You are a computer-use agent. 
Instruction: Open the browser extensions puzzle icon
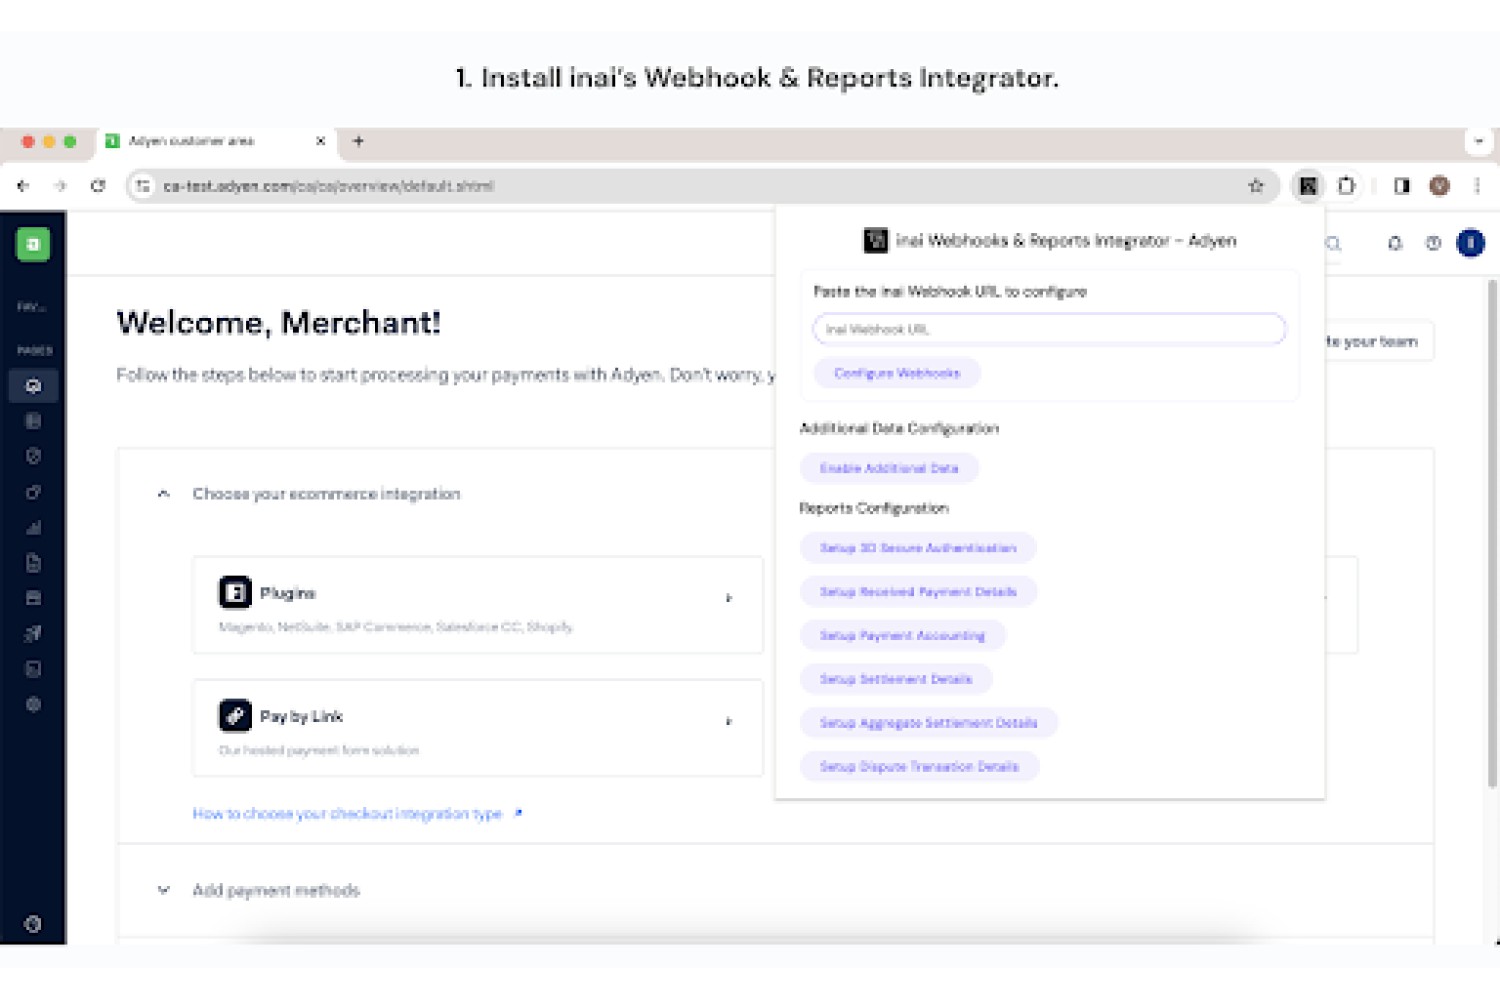(1347, 186)
